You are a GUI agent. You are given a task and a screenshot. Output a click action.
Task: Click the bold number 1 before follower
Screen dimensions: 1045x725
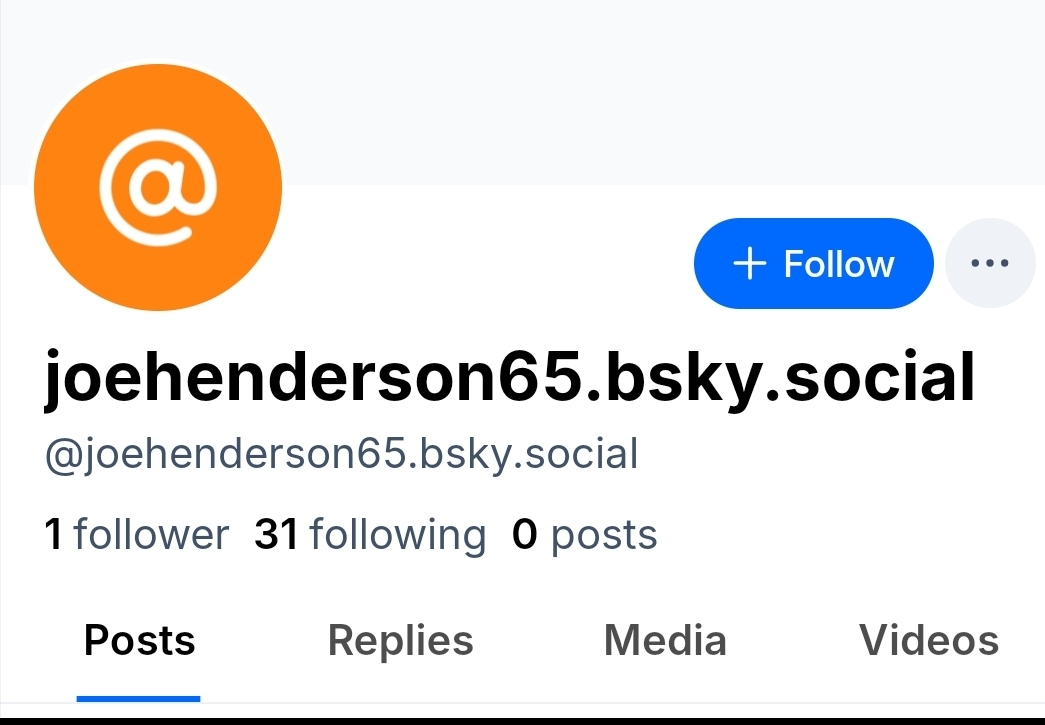pyautogui.click(x=53, y=534)
